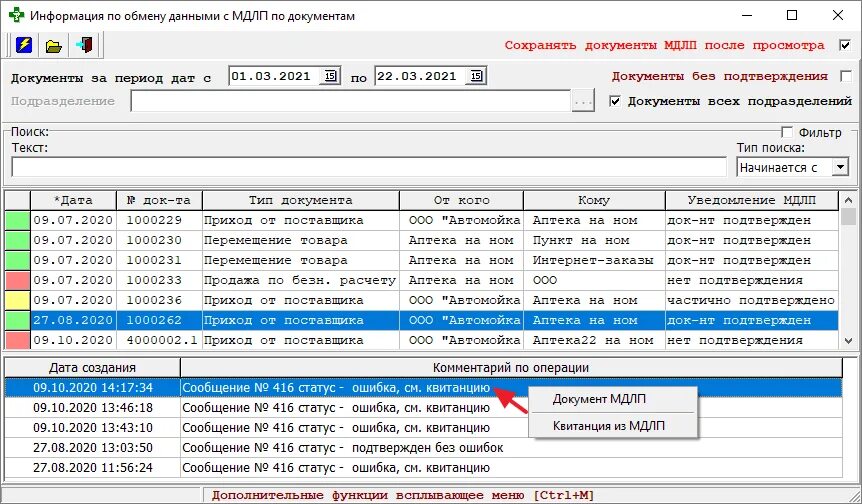
Task: Click the 'Тип документа' column header
Action: coord(301,201)
